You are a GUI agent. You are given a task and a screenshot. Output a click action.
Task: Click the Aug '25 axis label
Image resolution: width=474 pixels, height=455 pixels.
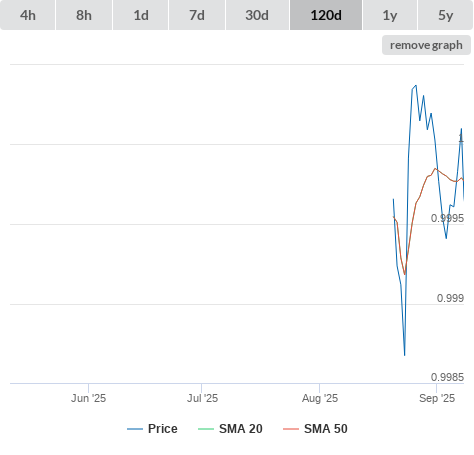[x=320, y=398]
